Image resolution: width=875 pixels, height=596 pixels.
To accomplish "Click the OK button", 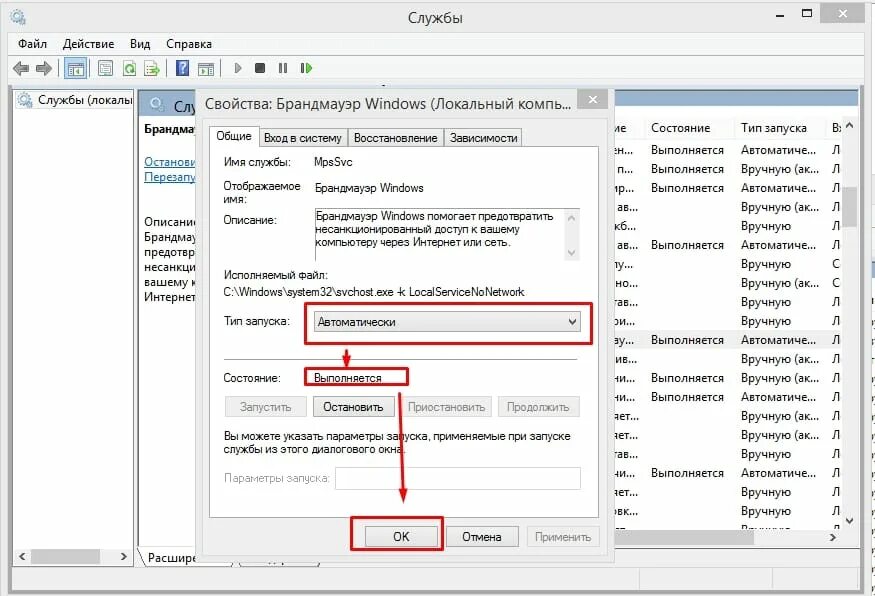I will tap(401, 536).
